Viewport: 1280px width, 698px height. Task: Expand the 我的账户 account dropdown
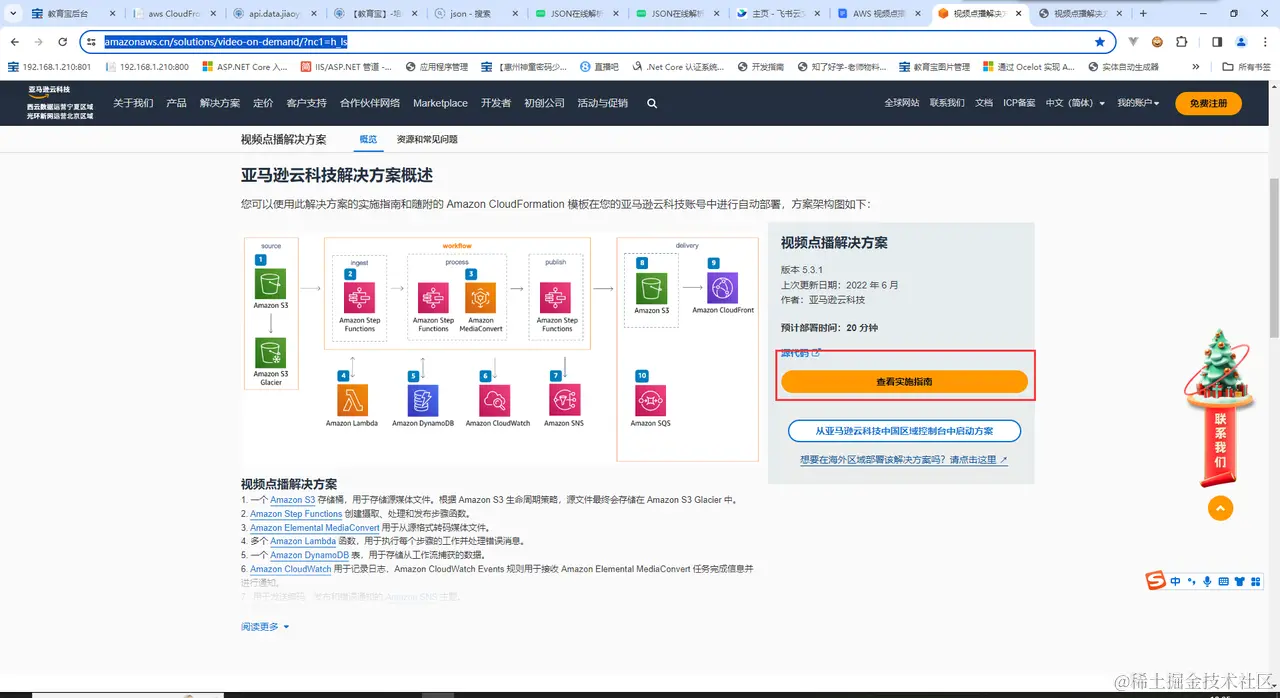tap(1138, 103)
